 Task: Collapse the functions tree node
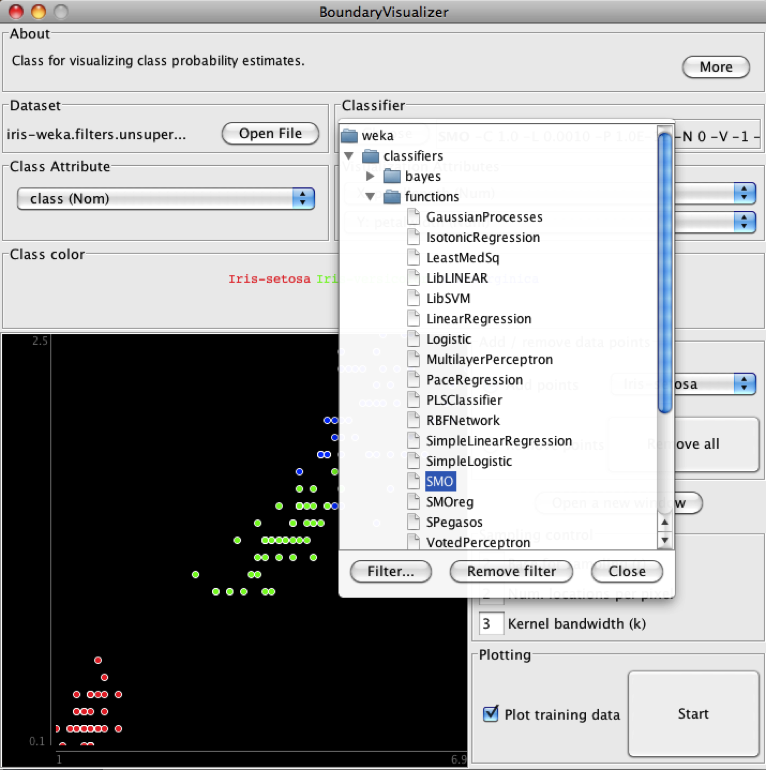click(371, 197)
